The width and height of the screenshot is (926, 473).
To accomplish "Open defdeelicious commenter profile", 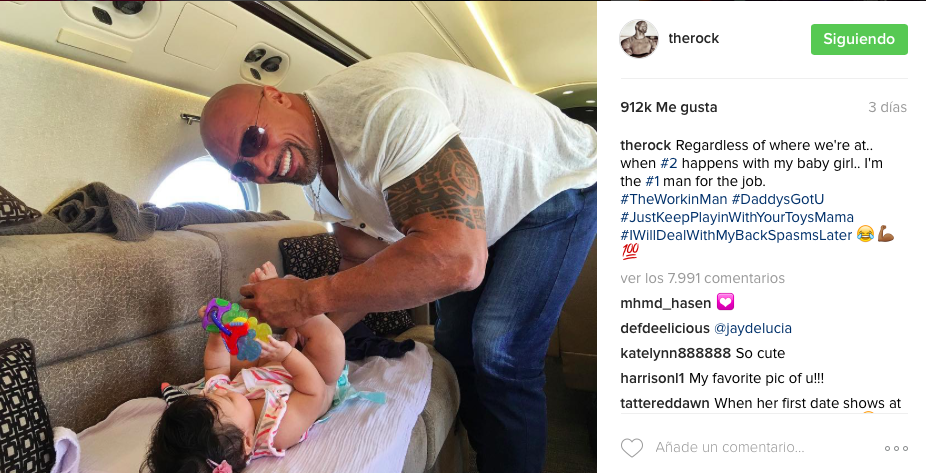I will point(665,328).
